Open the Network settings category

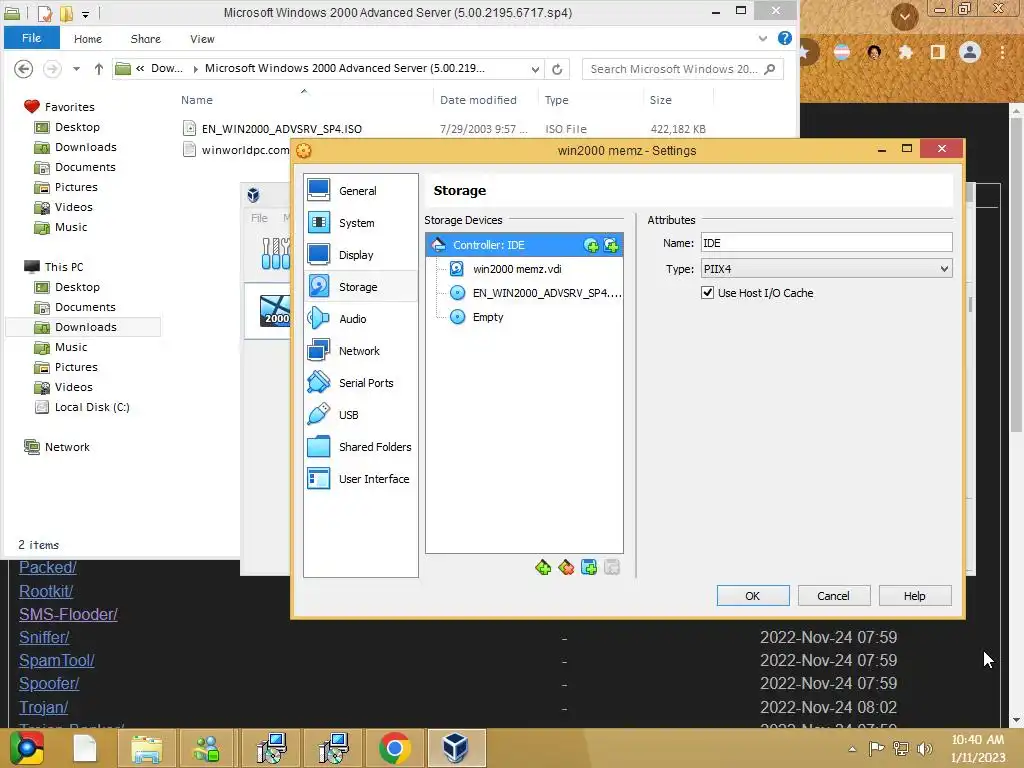(x=360, y=351)
